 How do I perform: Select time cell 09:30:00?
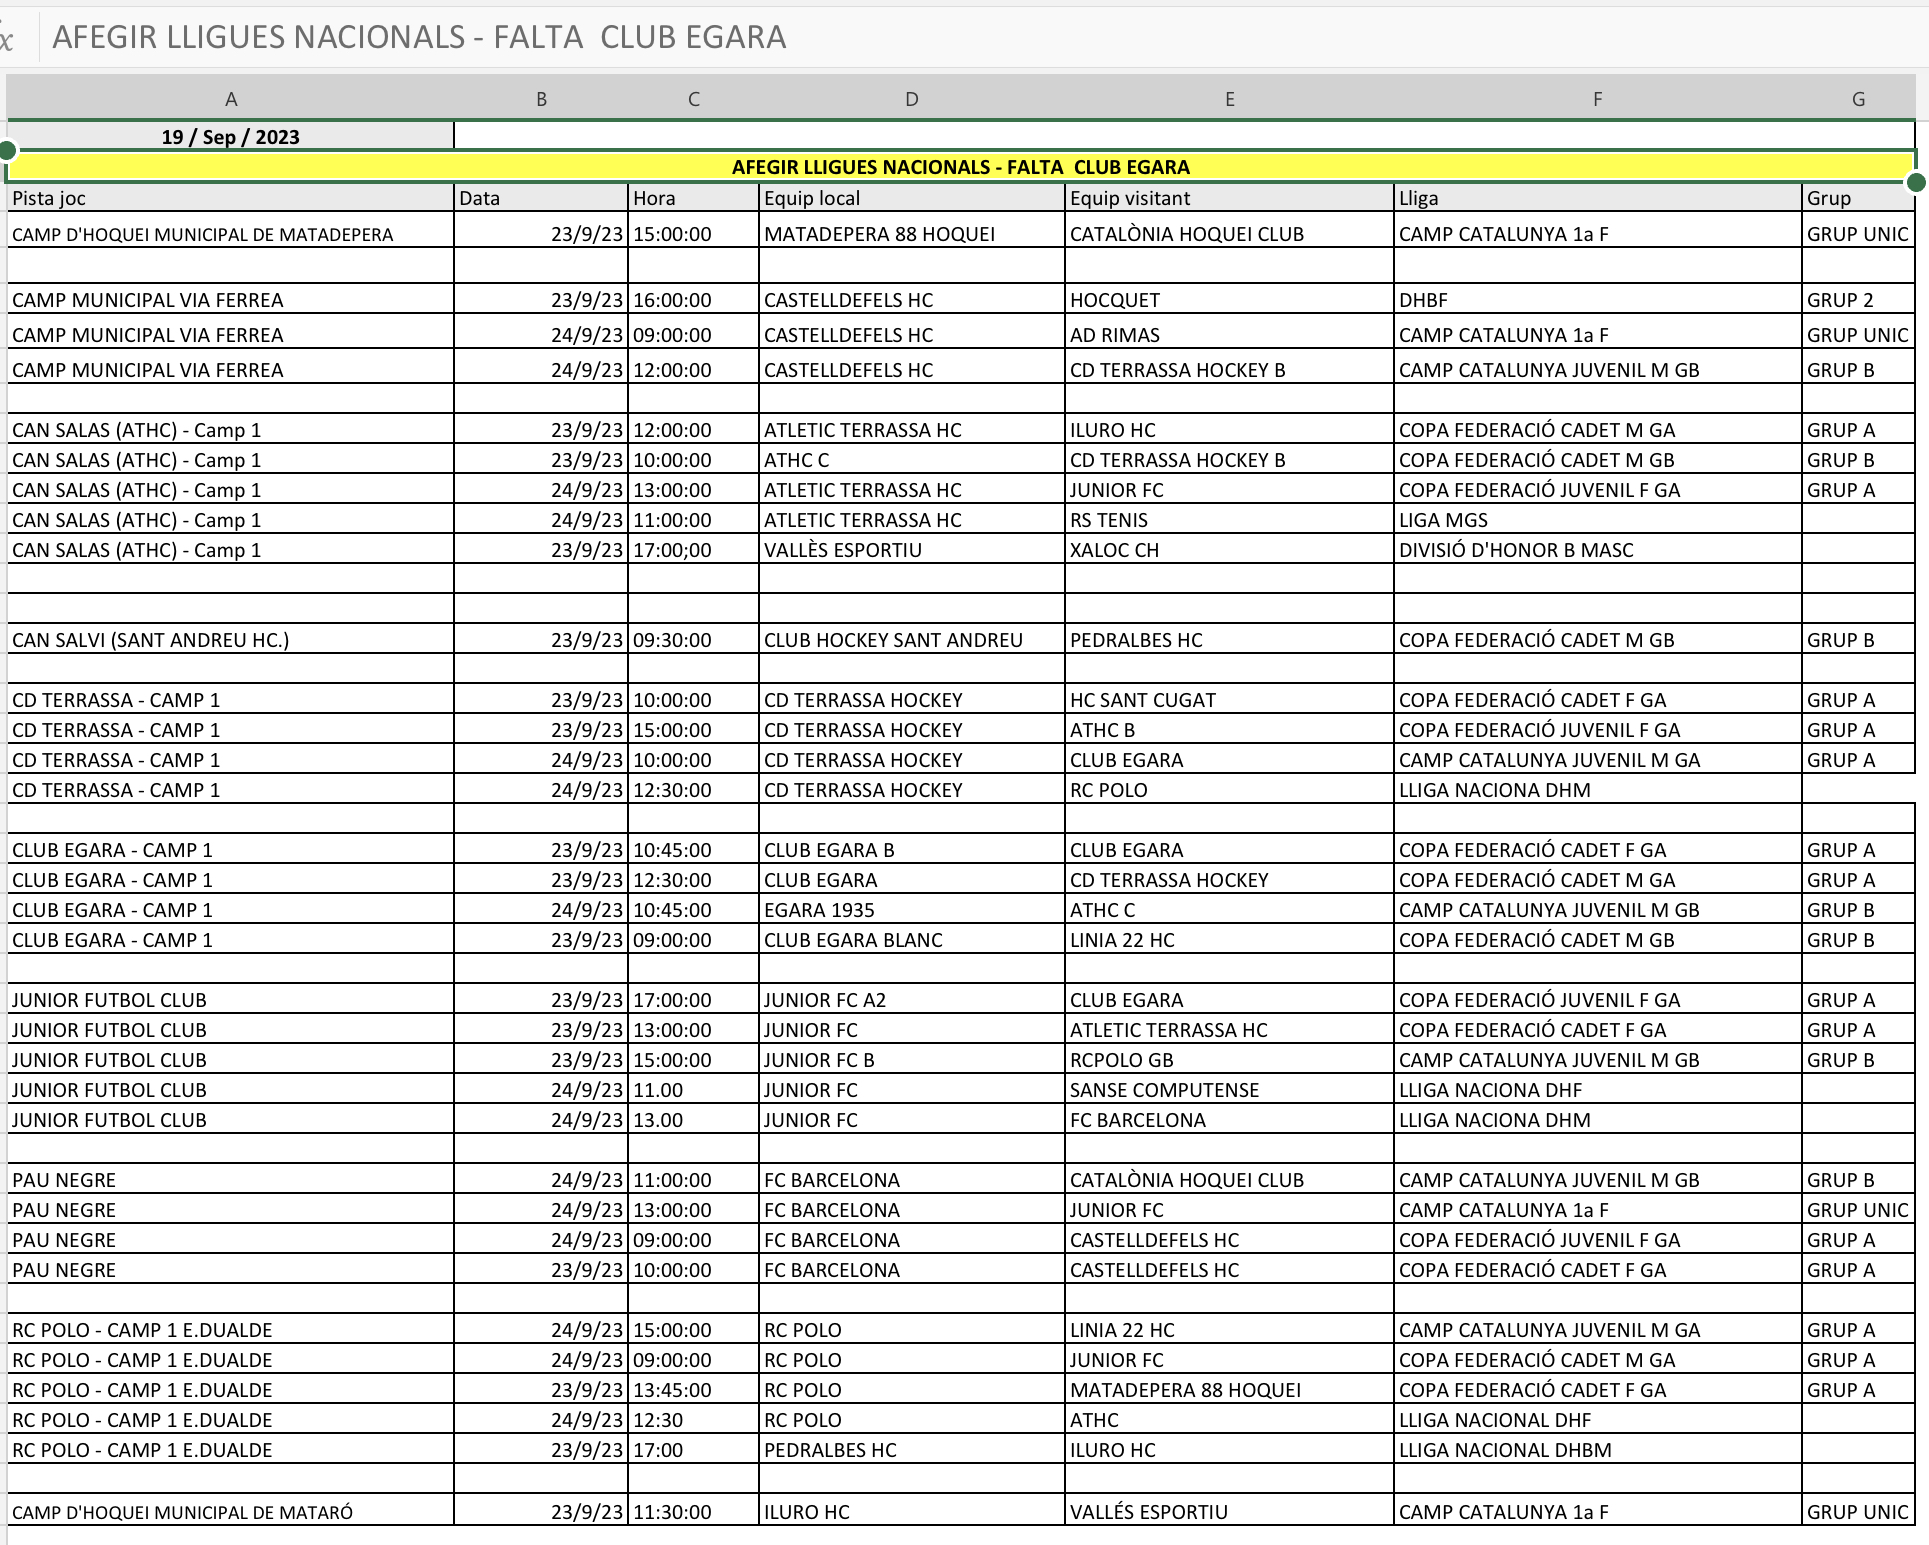point(694,640)
